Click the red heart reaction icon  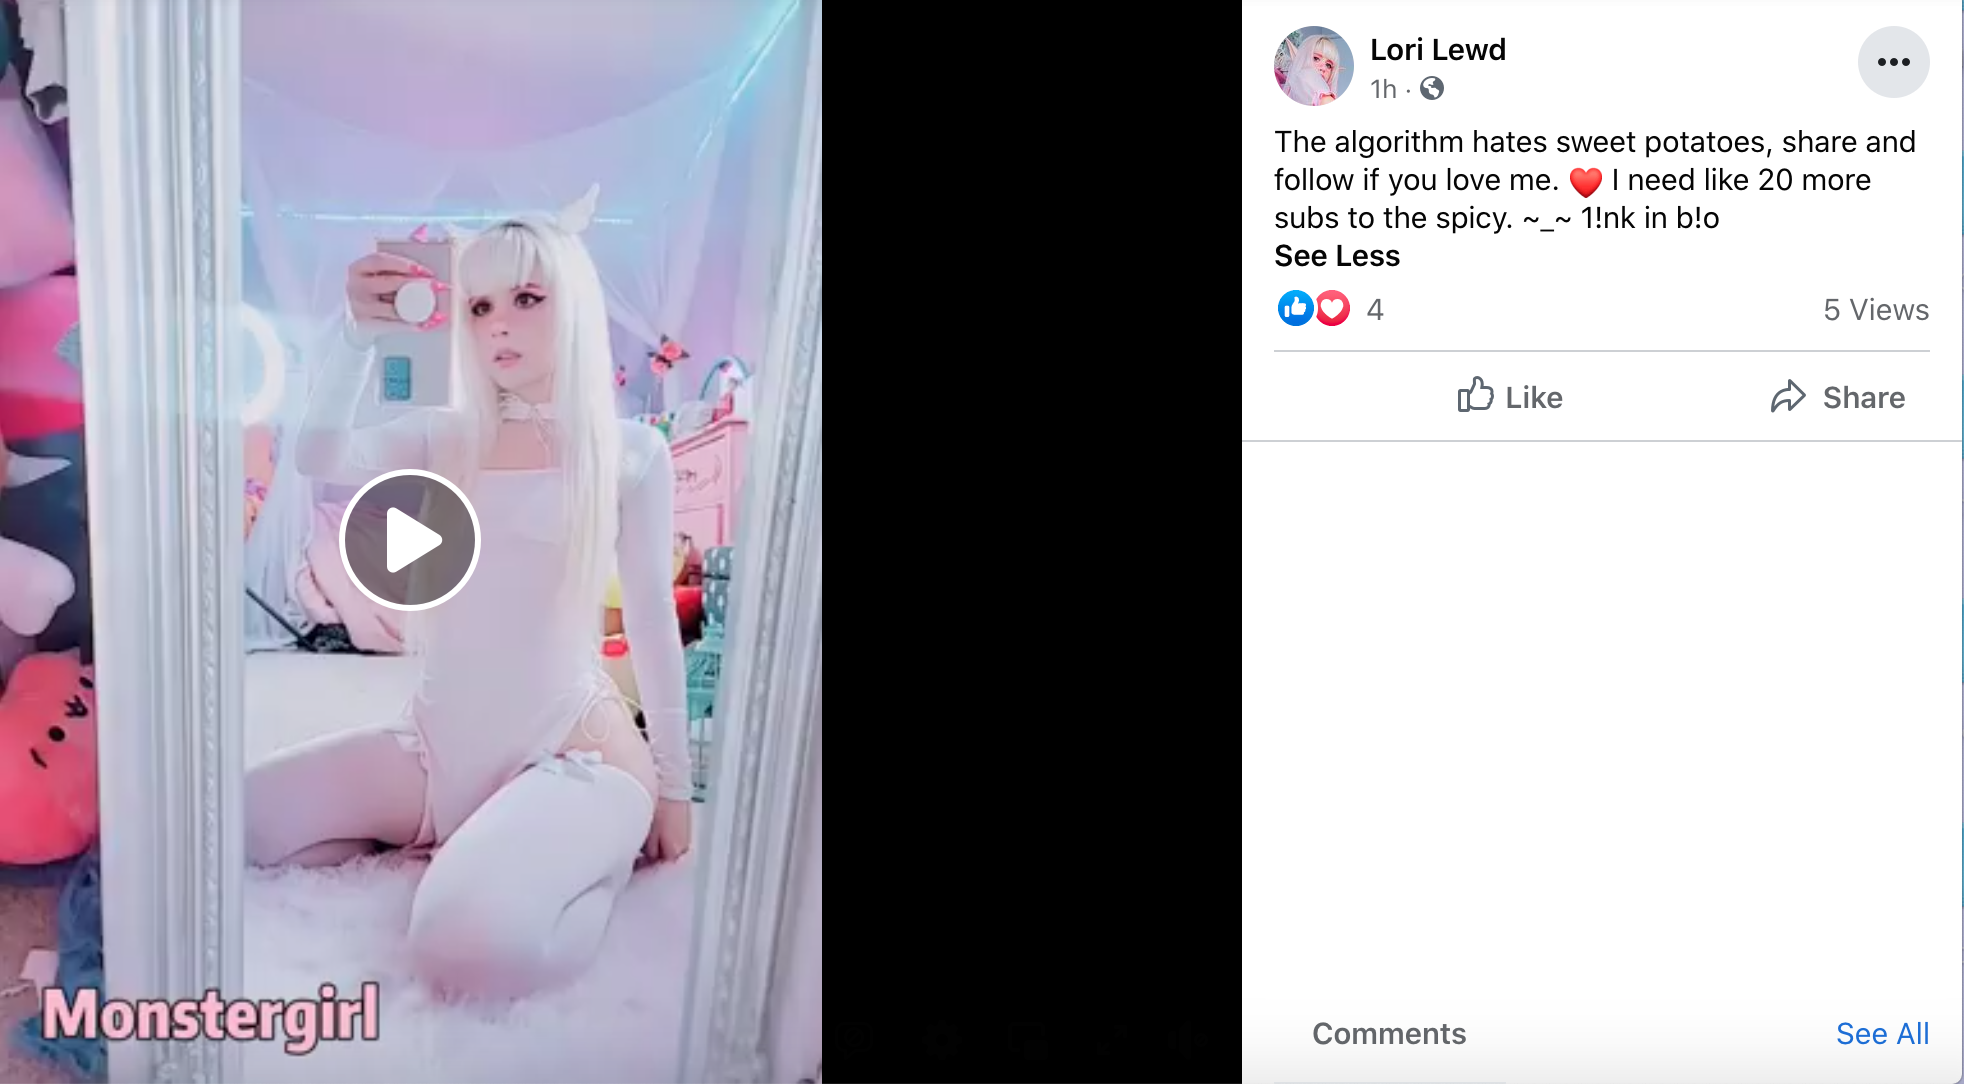[x=1332, y=309]
